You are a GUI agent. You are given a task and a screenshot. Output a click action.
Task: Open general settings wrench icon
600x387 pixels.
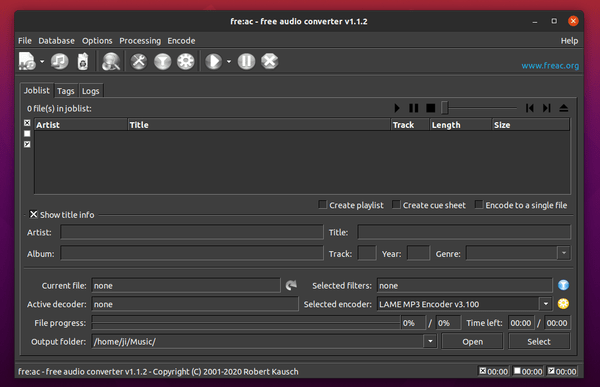click(139, 61)
